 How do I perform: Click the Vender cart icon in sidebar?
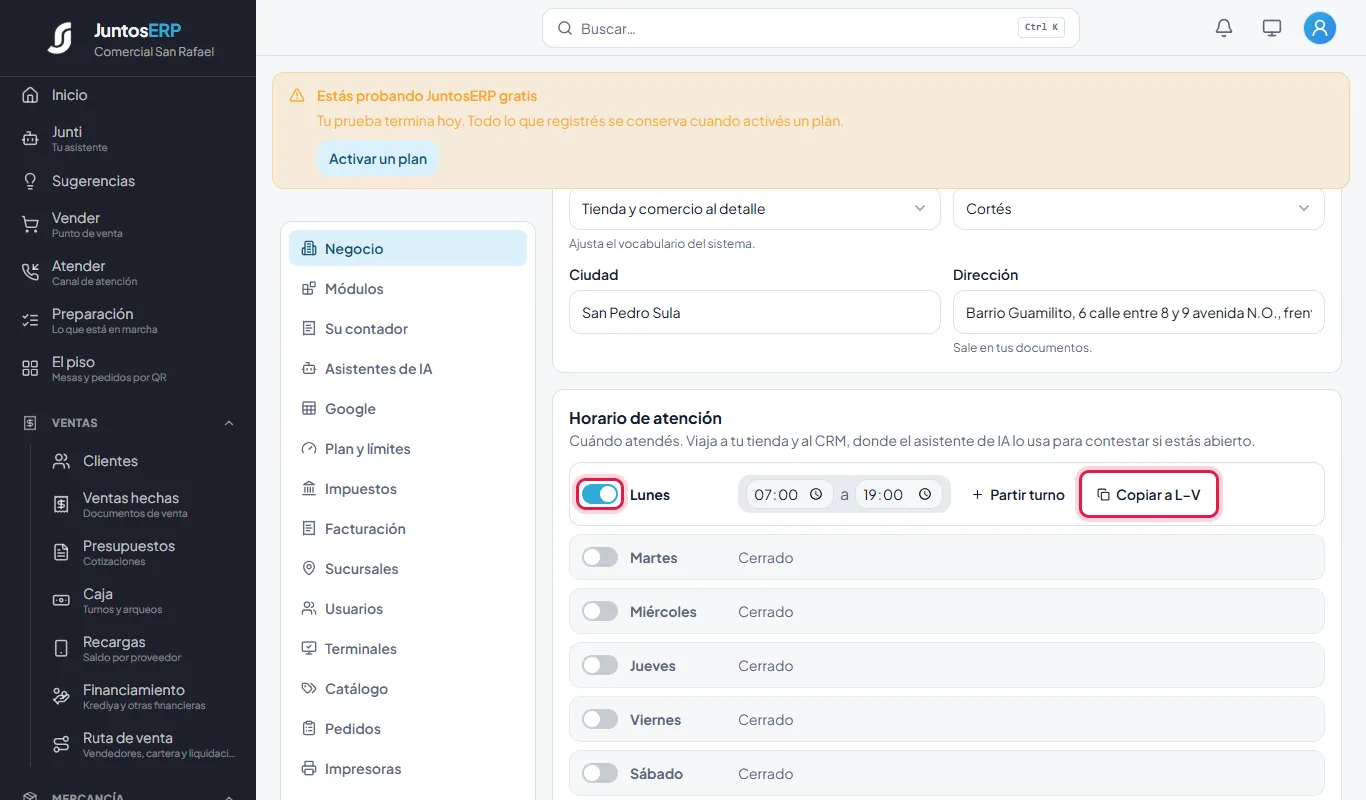(30, 224)
